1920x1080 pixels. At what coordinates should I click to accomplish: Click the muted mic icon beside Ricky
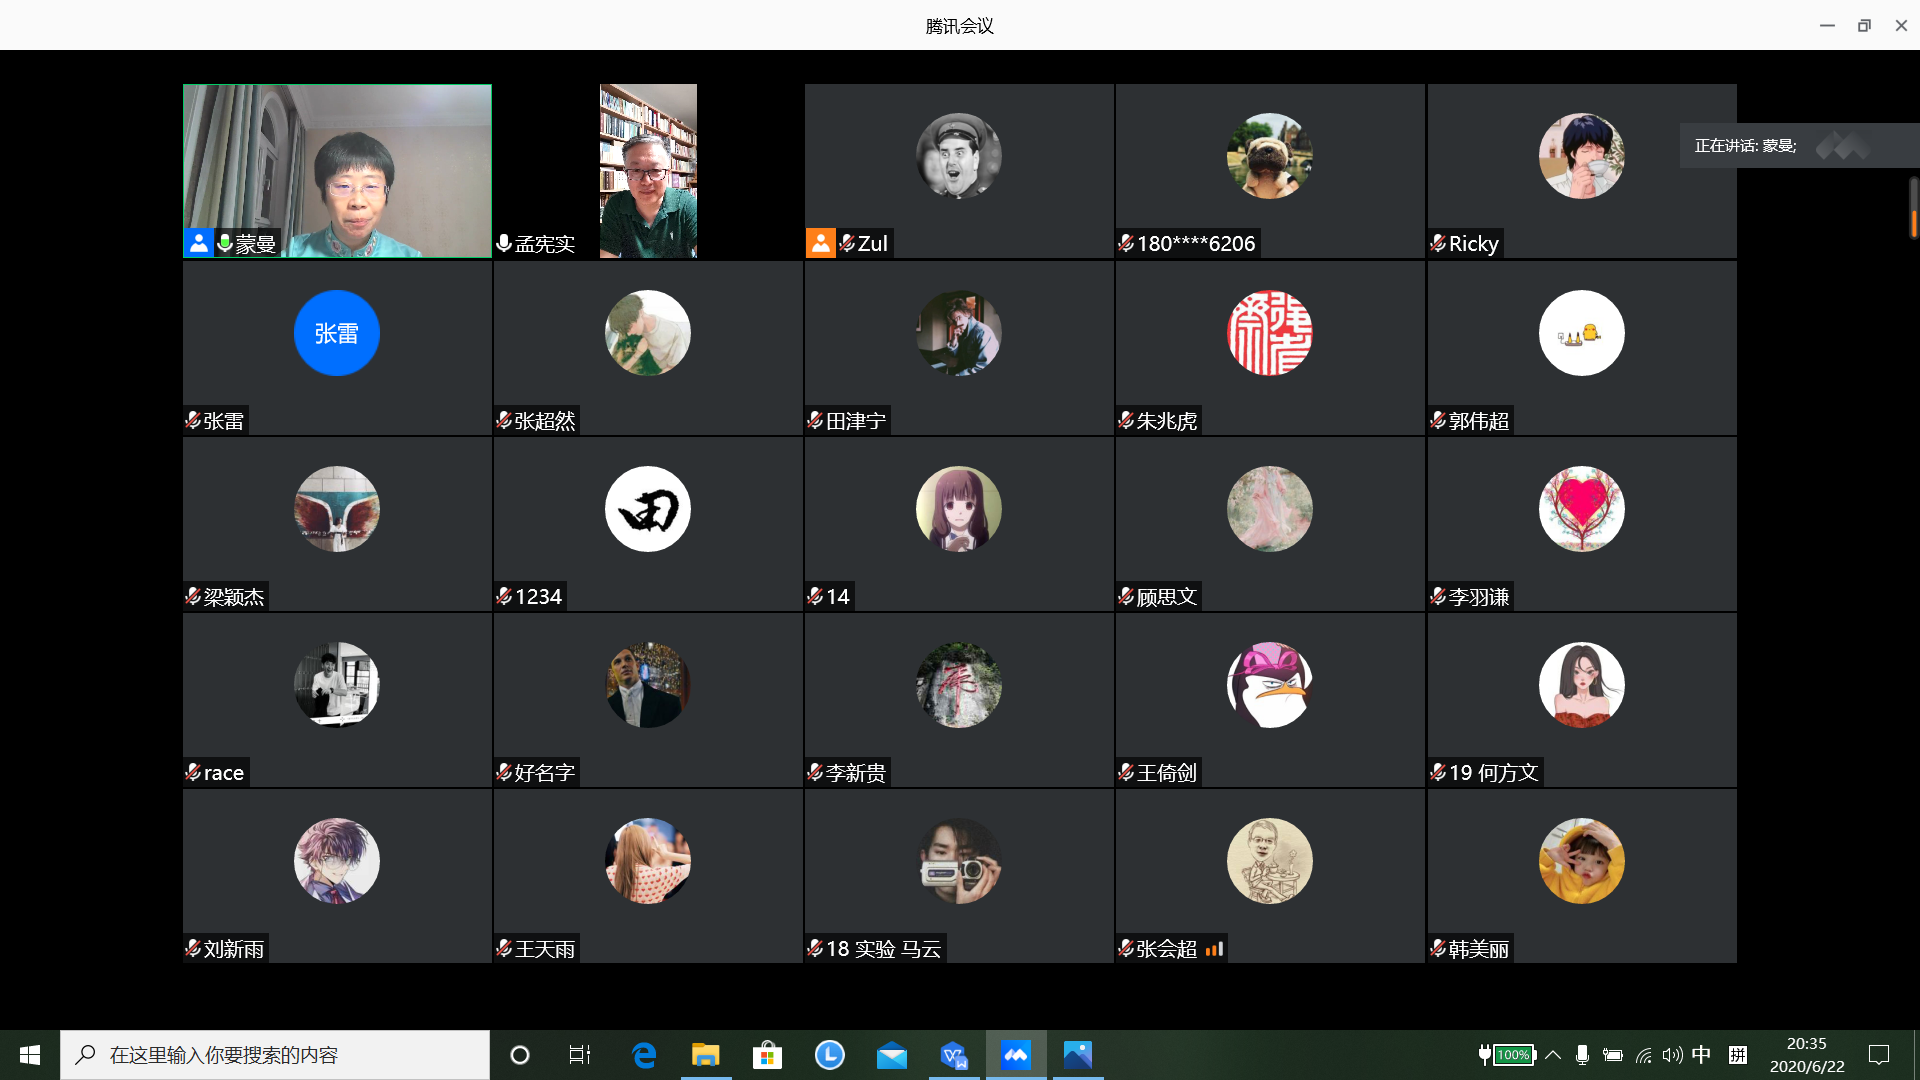tap(1438, 243)
